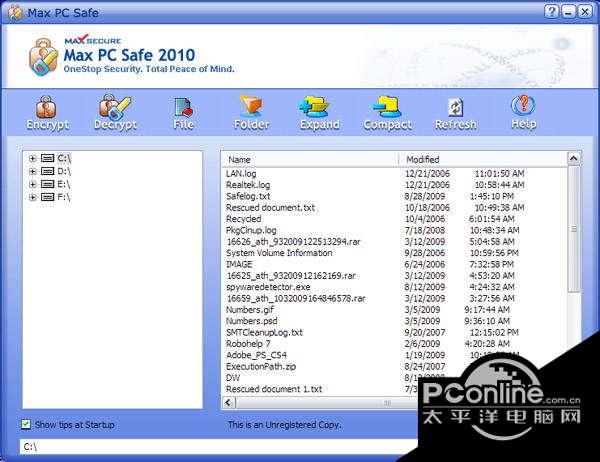Click the Expand safe icon
This screenshot has height=462, width=600.
[x=320, y=113]
